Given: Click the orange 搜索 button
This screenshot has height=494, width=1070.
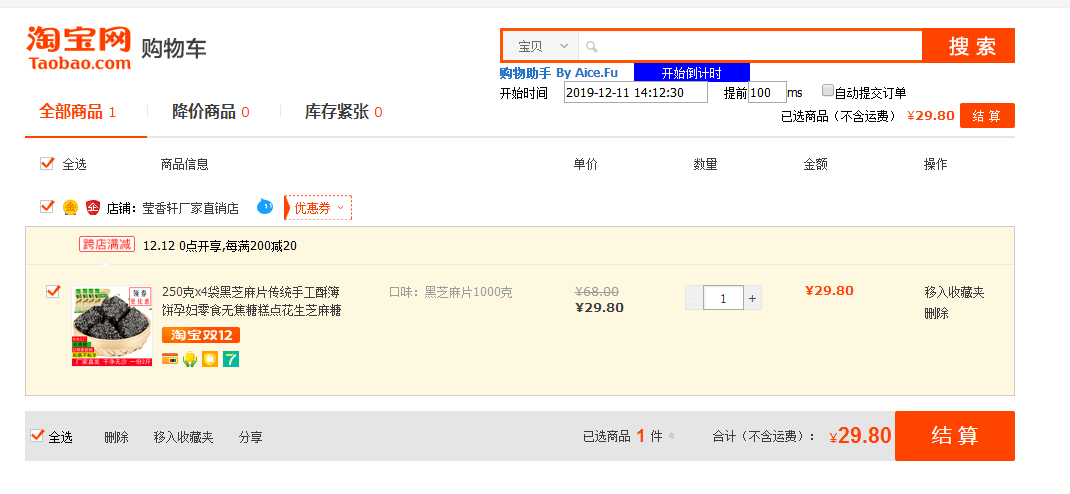Looking at the screenshot, I should click(968, 46).
